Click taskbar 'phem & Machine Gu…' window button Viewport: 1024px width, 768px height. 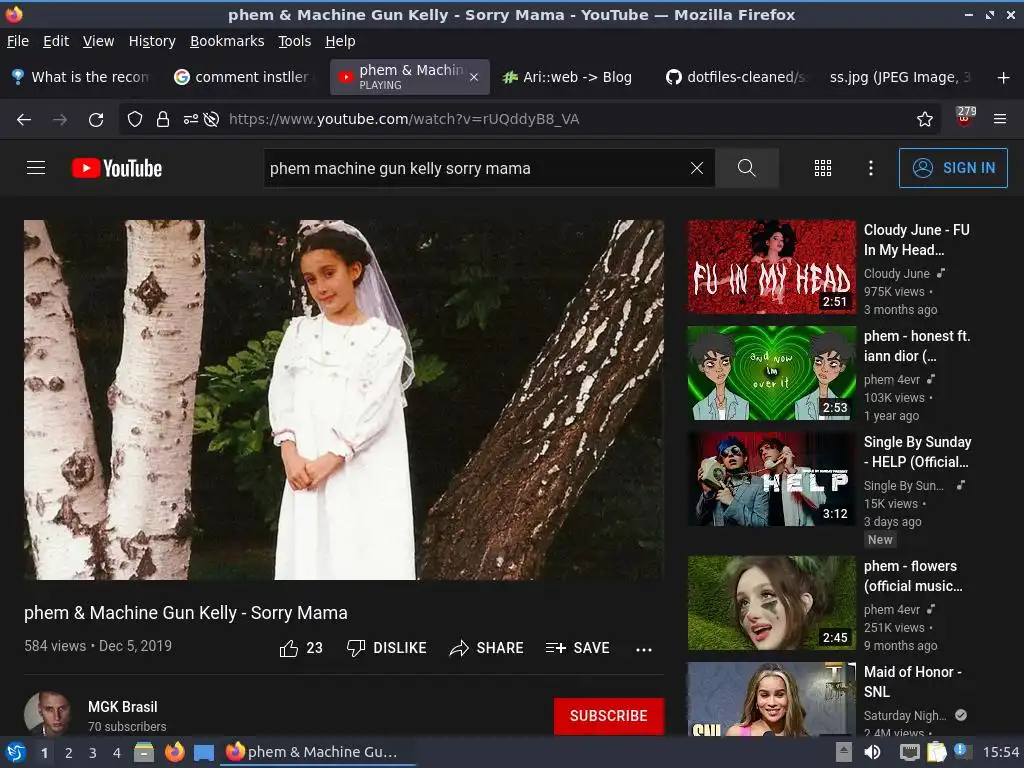click(318, 752)
